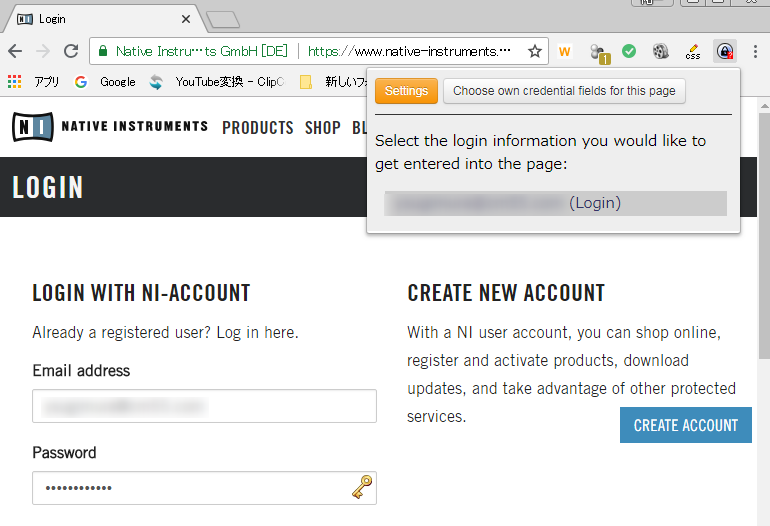Click the address bar URL
The width and height of the screenshot is (770, 526).
point(409,51)
